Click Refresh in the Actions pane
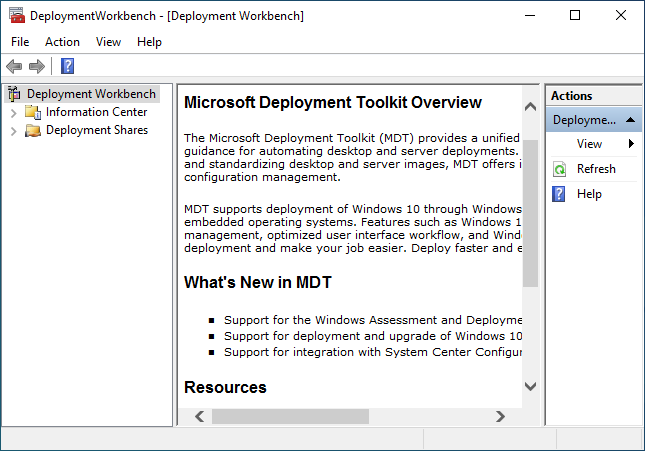 point(596,169)
